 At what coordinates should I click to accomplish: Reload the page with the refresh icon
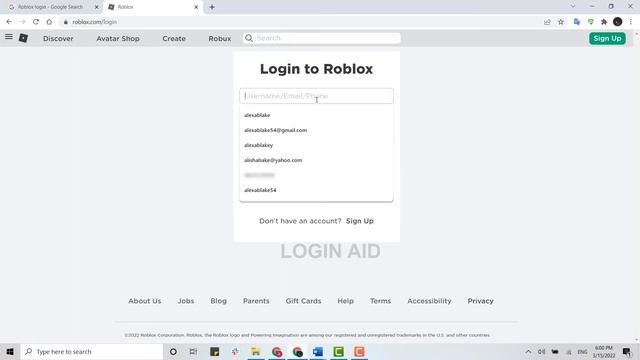click(36, 22)
